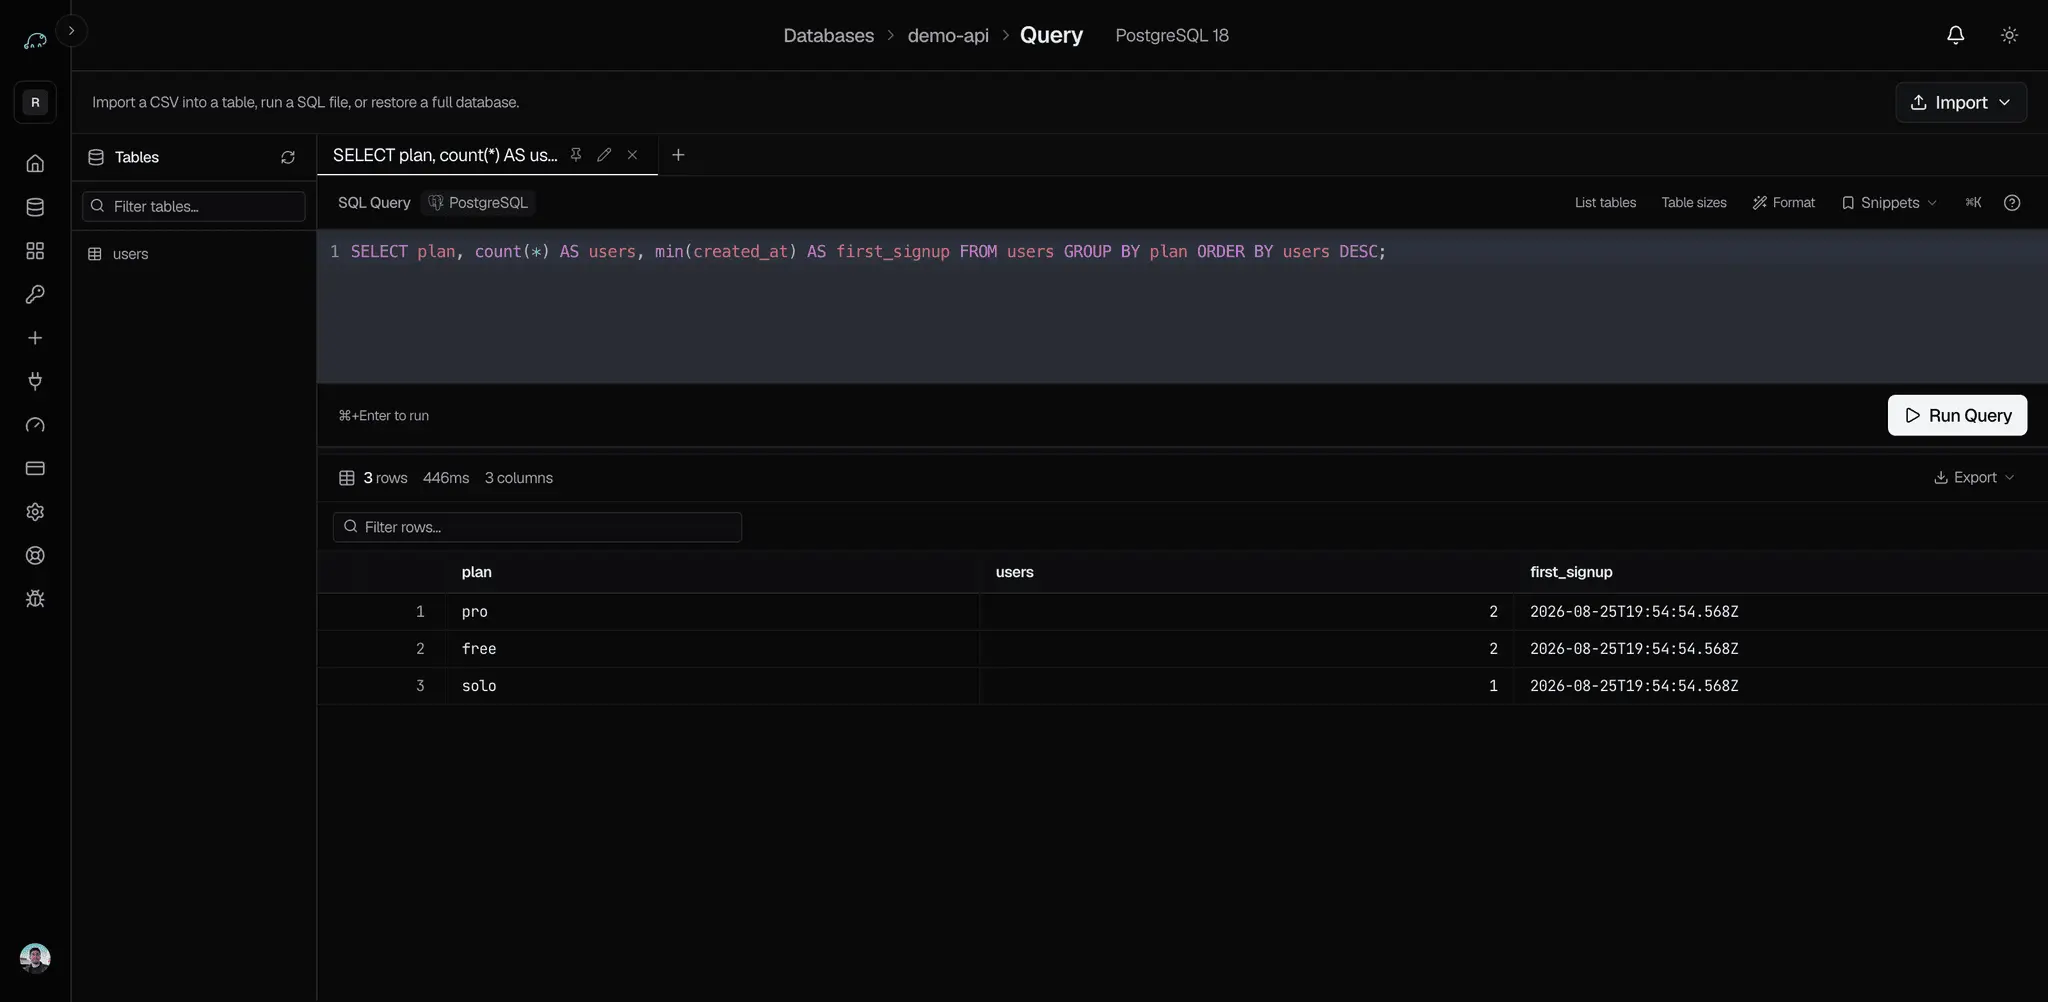This screenshot has width=2048, height=1002.
Task: Click the user avatar in the sidebar
Action: click(35, 958)
